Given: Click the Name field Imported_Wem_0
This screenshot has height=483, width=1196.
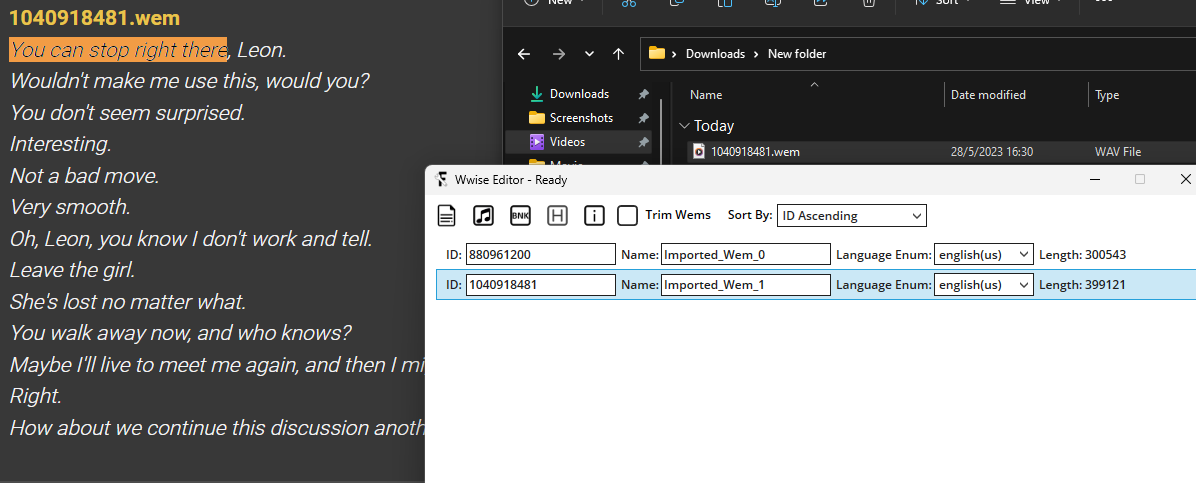Looking at the screenshot, I should (745, 255).
